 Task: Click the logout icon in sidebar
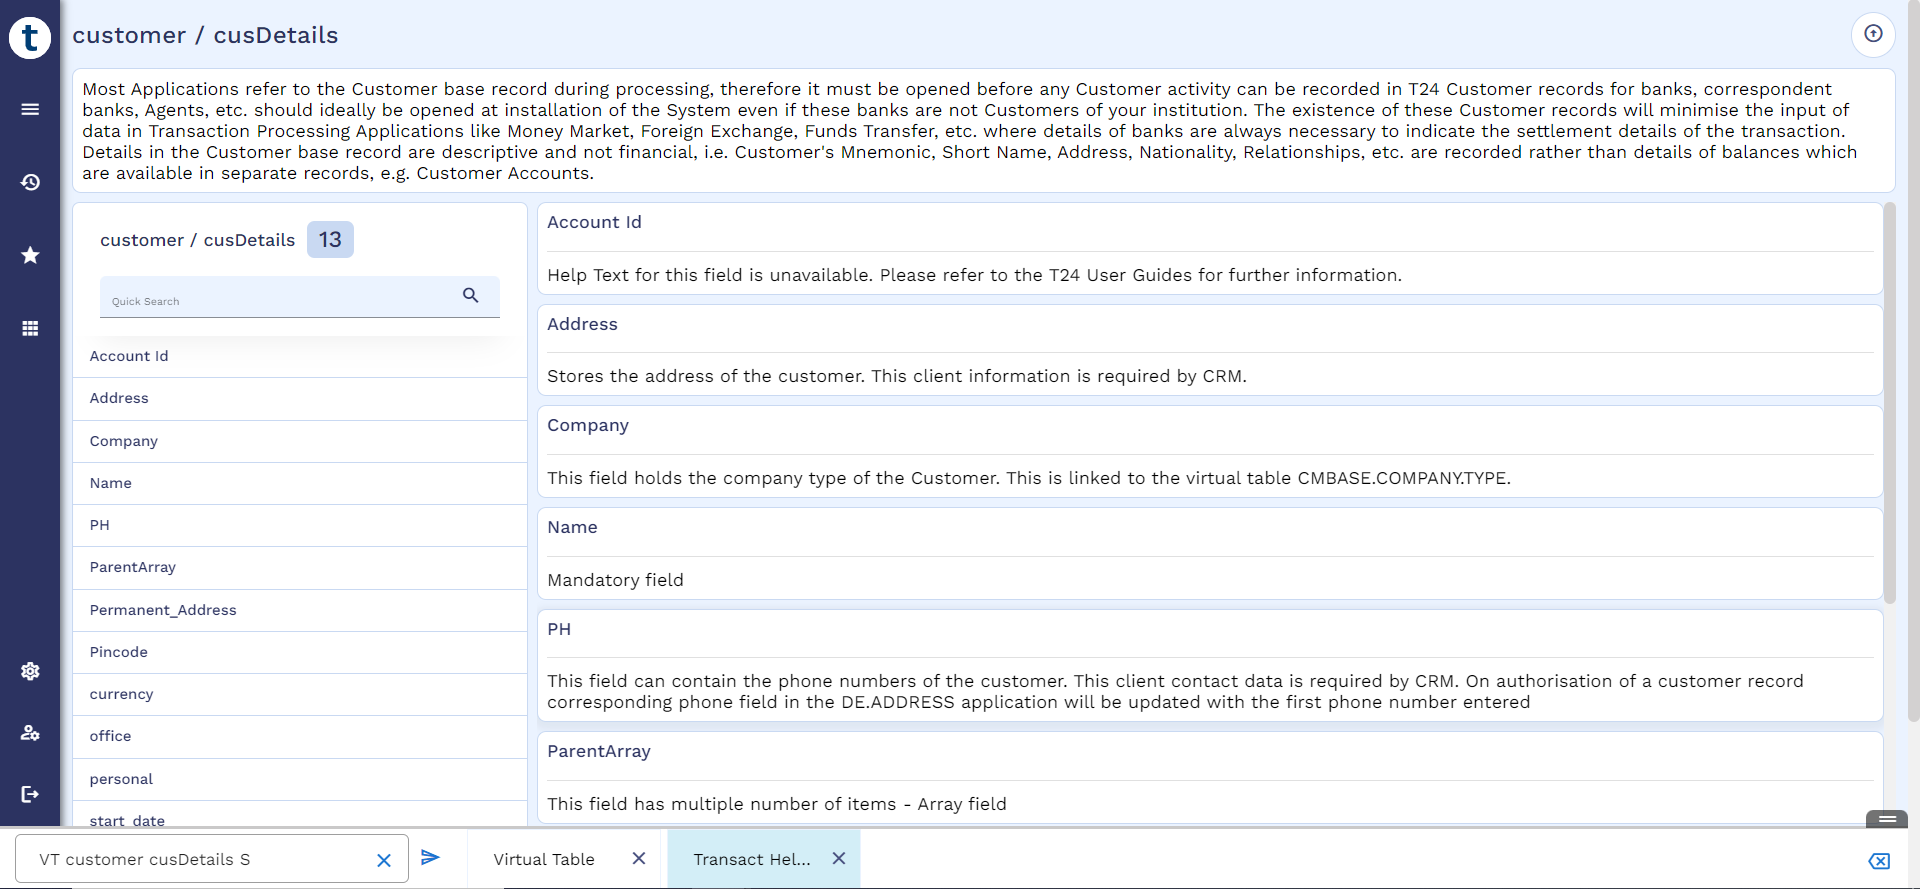coord(30,794)
